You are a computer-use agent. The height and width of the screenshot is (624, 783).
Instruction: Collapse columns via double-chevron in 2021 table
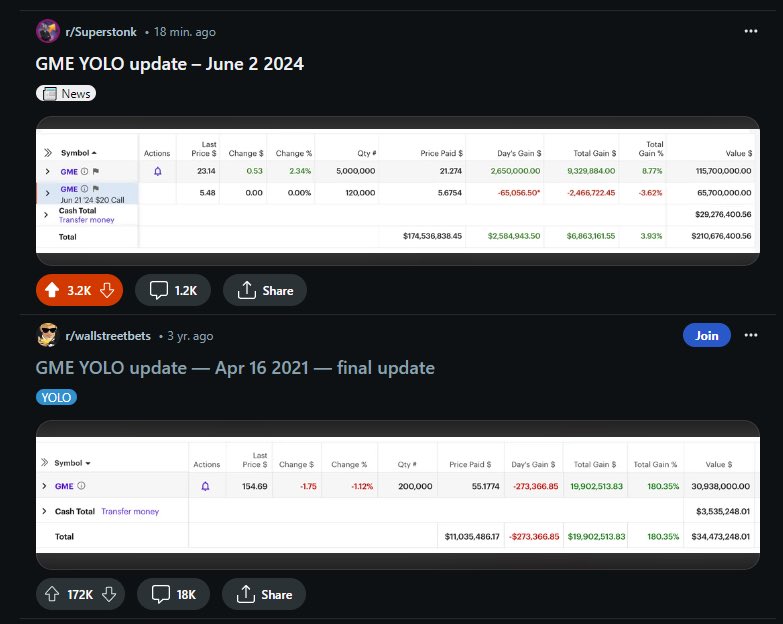44,462
